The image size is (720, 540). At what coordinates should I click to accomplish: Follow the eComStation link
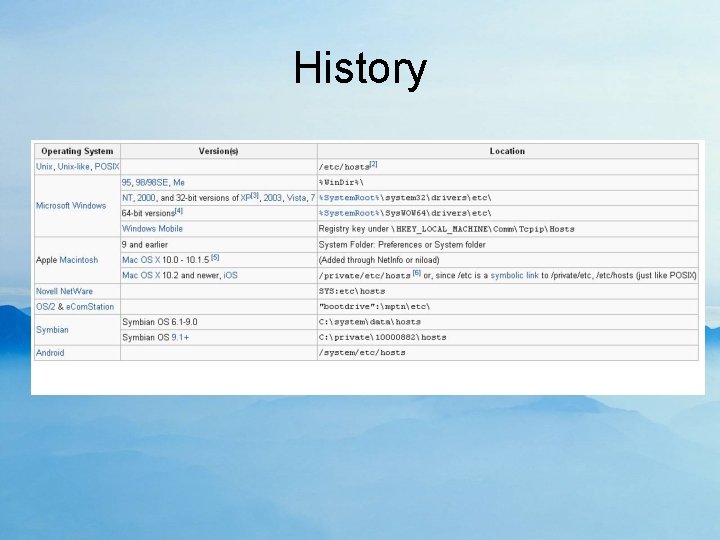(x=90, y=307)
